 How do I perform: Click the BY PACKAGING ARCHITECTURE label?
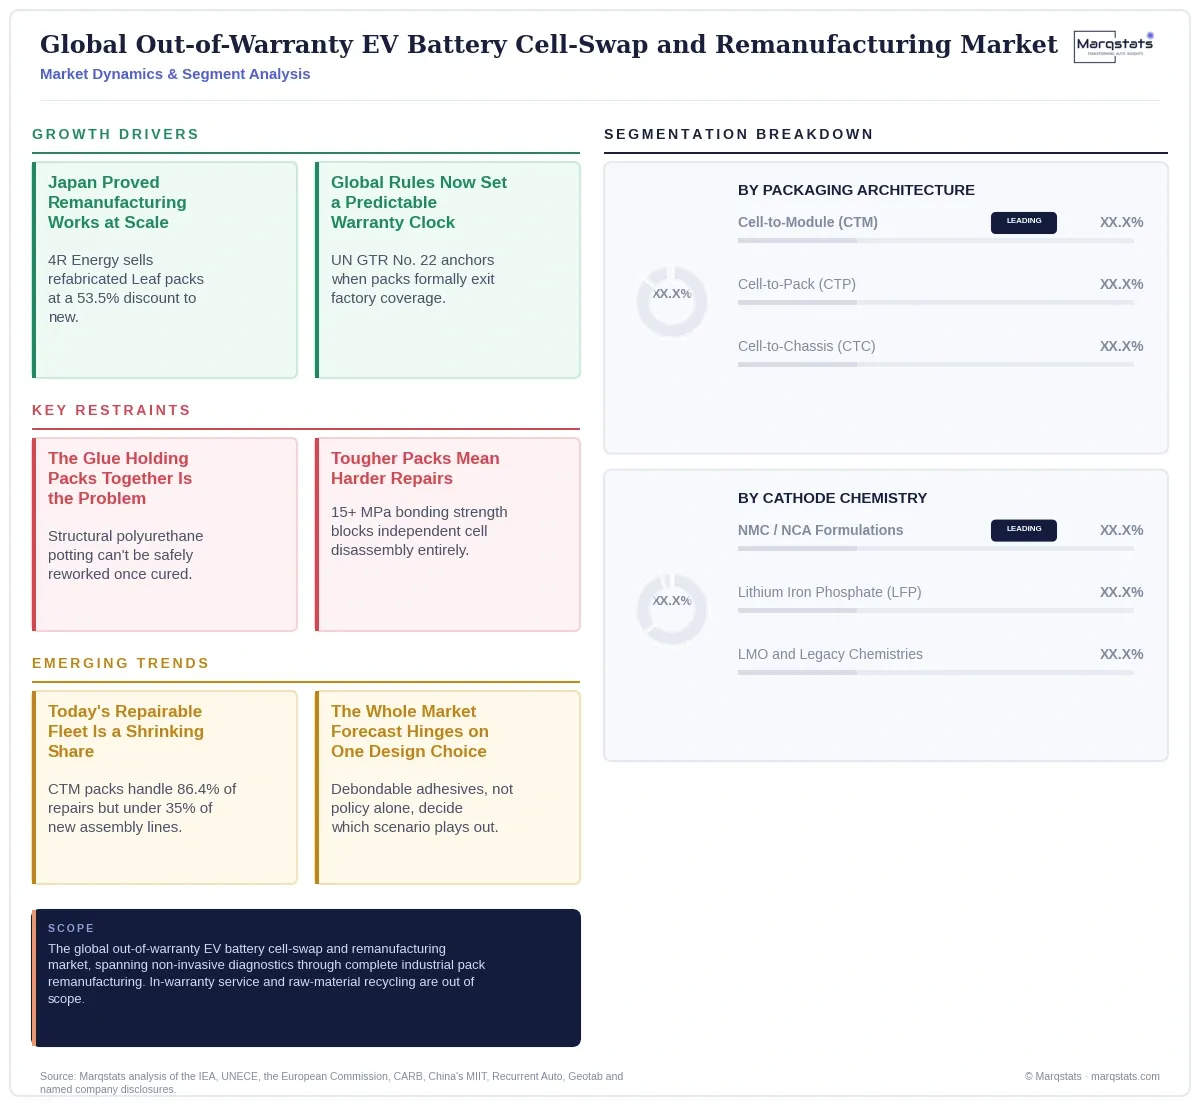856,190
